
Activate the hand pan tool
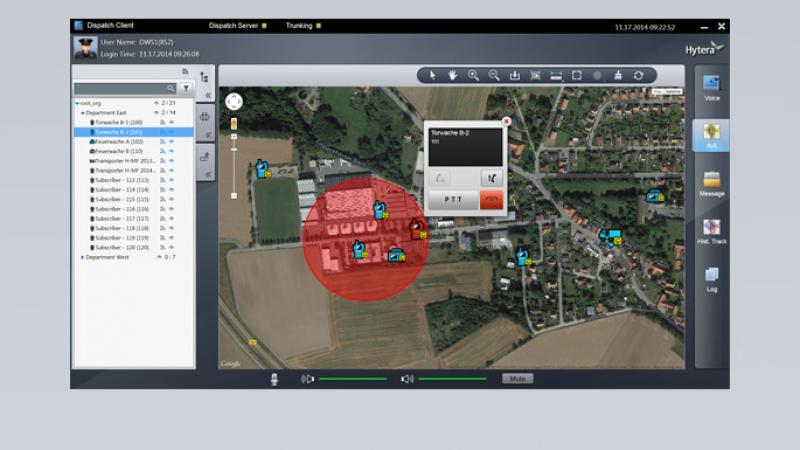pyautogui.click(x=453, y=76)
